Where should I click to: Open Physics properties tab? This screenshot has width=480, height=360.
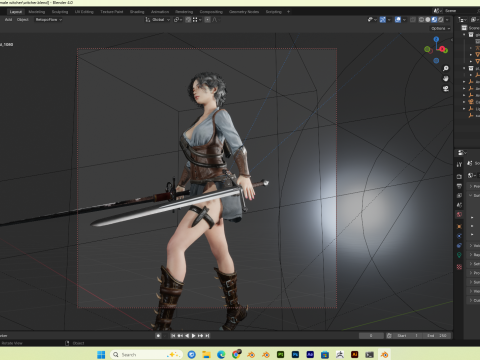tap(459, 236)
